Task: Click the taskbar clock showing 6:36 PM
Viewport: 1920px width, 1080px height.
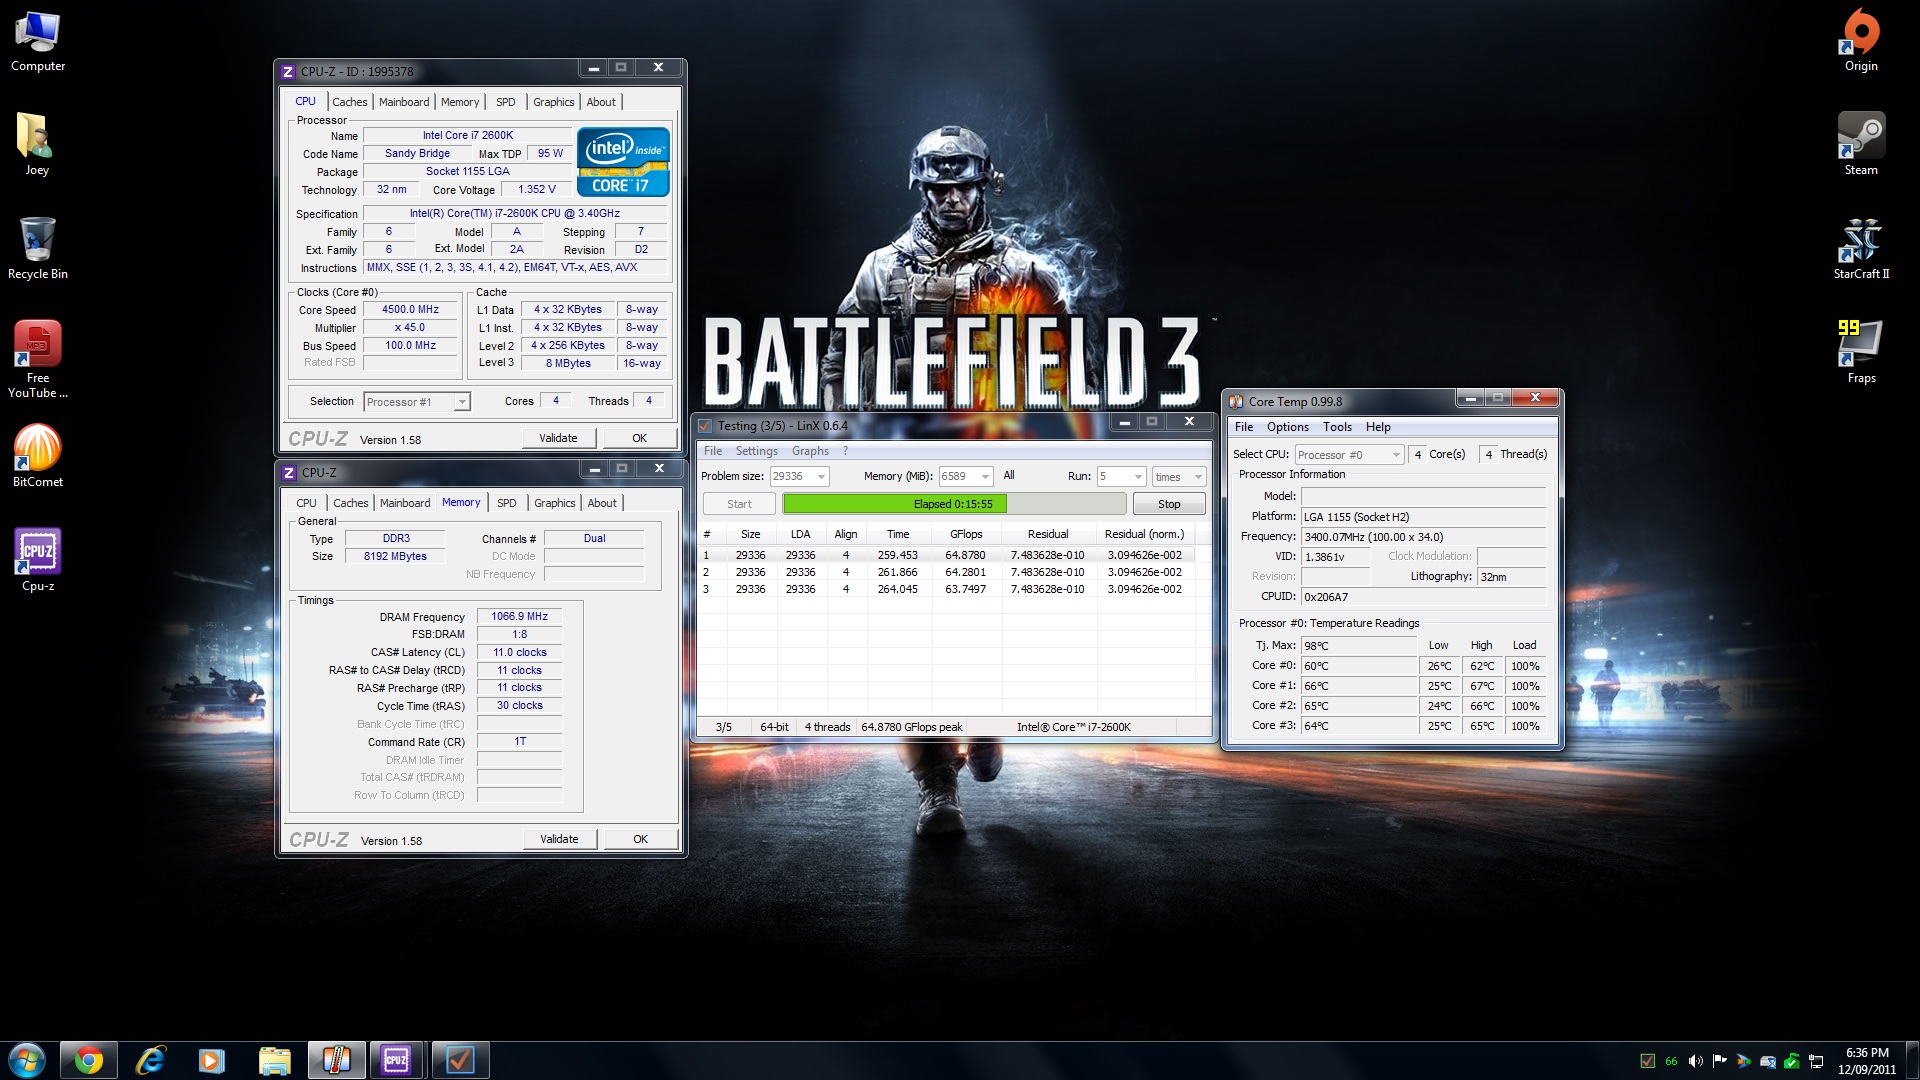Action: [1867, 1061]
